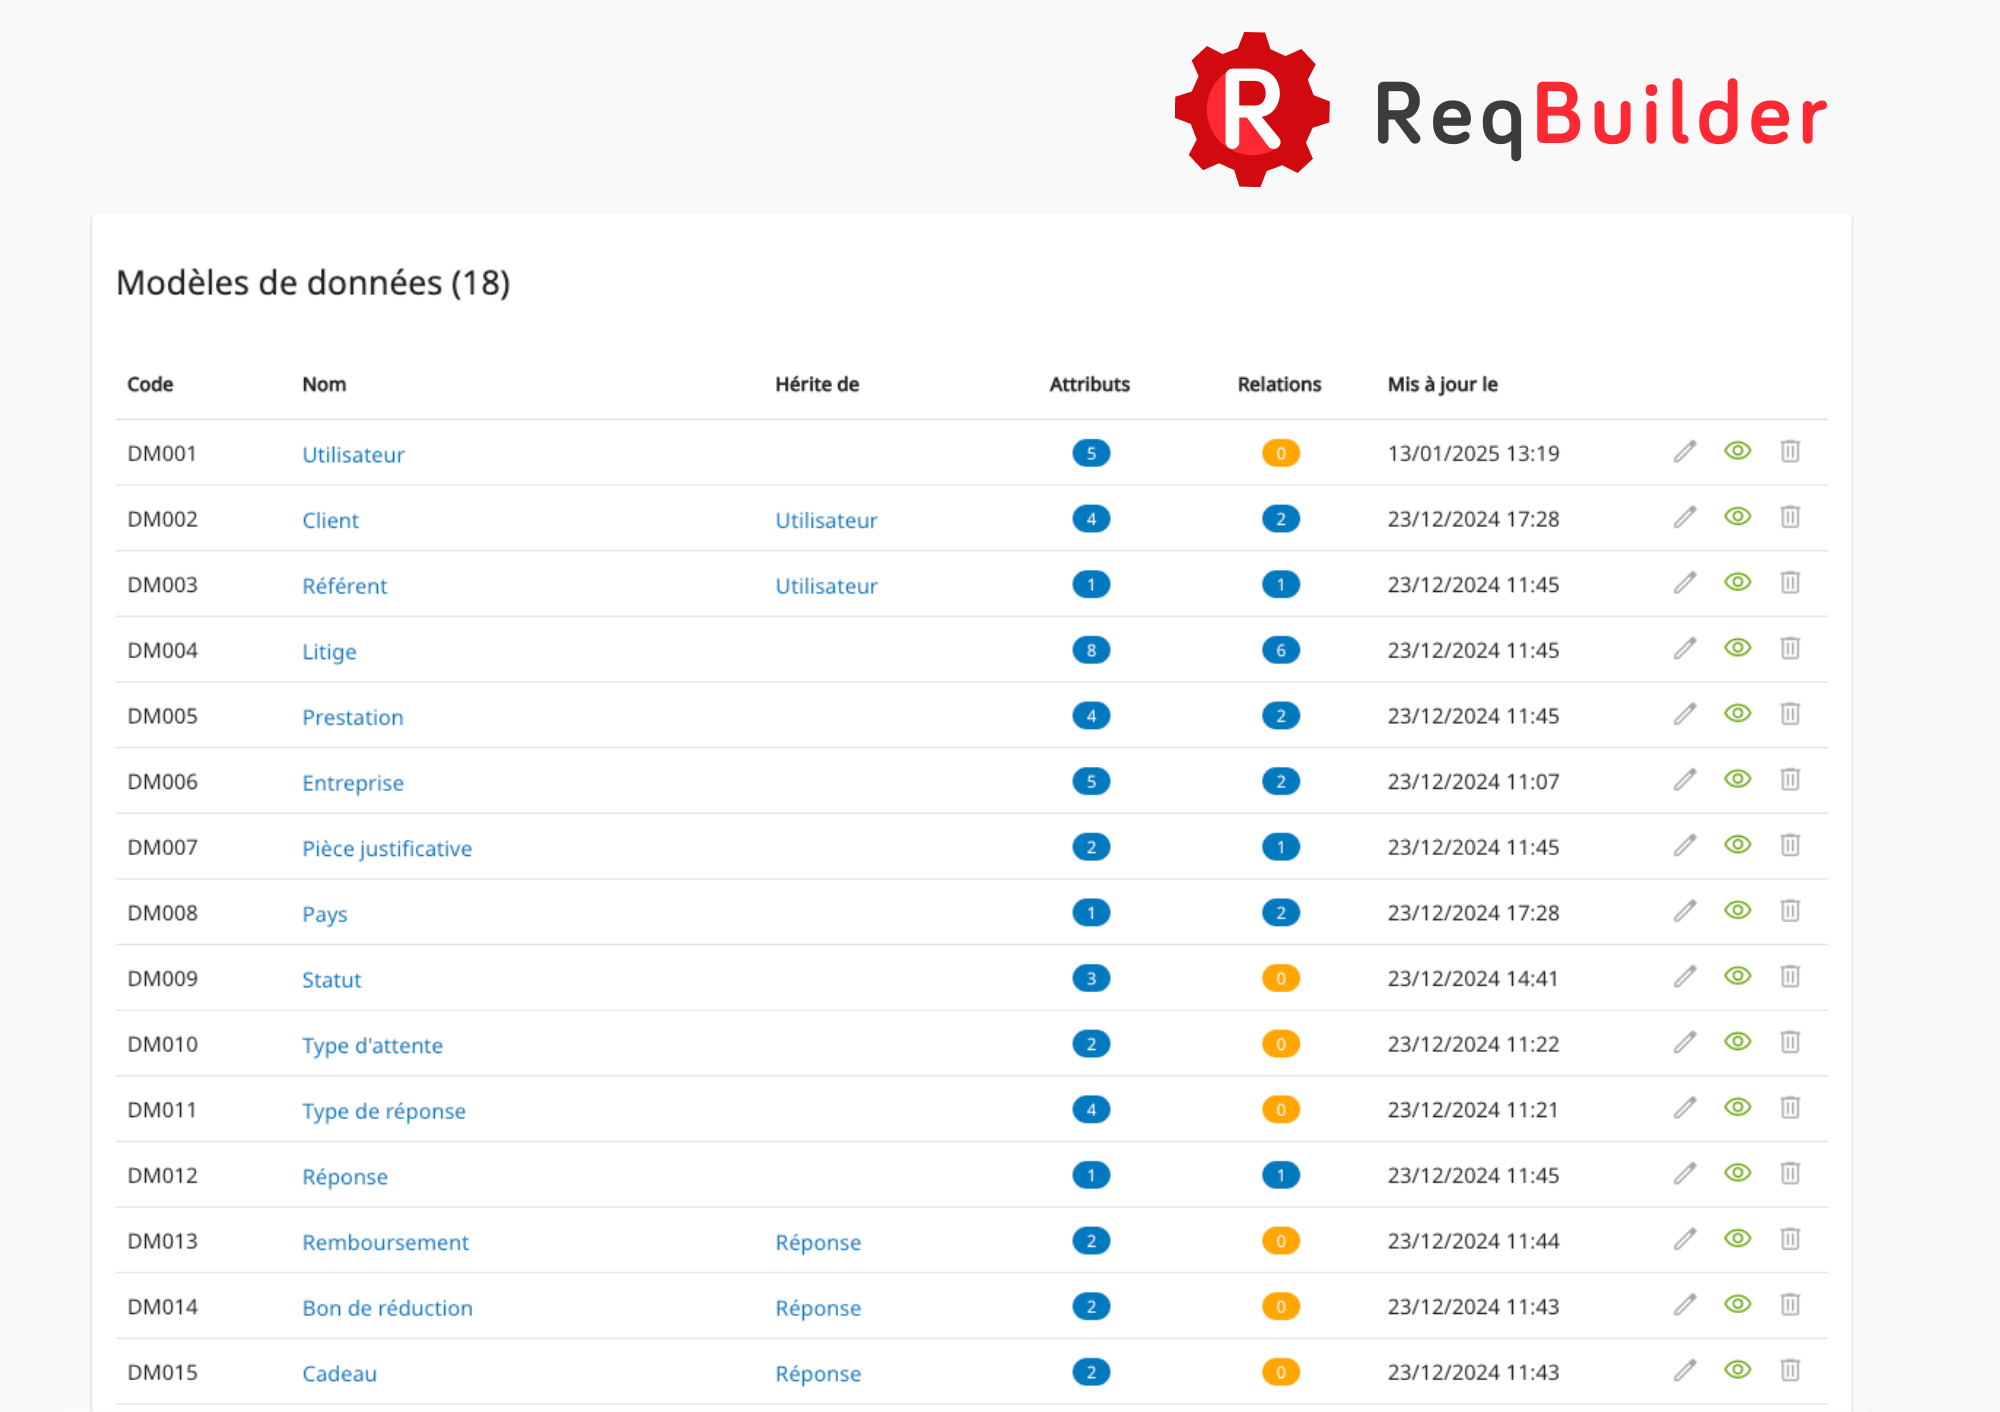Click the pencil icon for Référent
The image size is (2000, 1412).
[x=1685, y=583]
